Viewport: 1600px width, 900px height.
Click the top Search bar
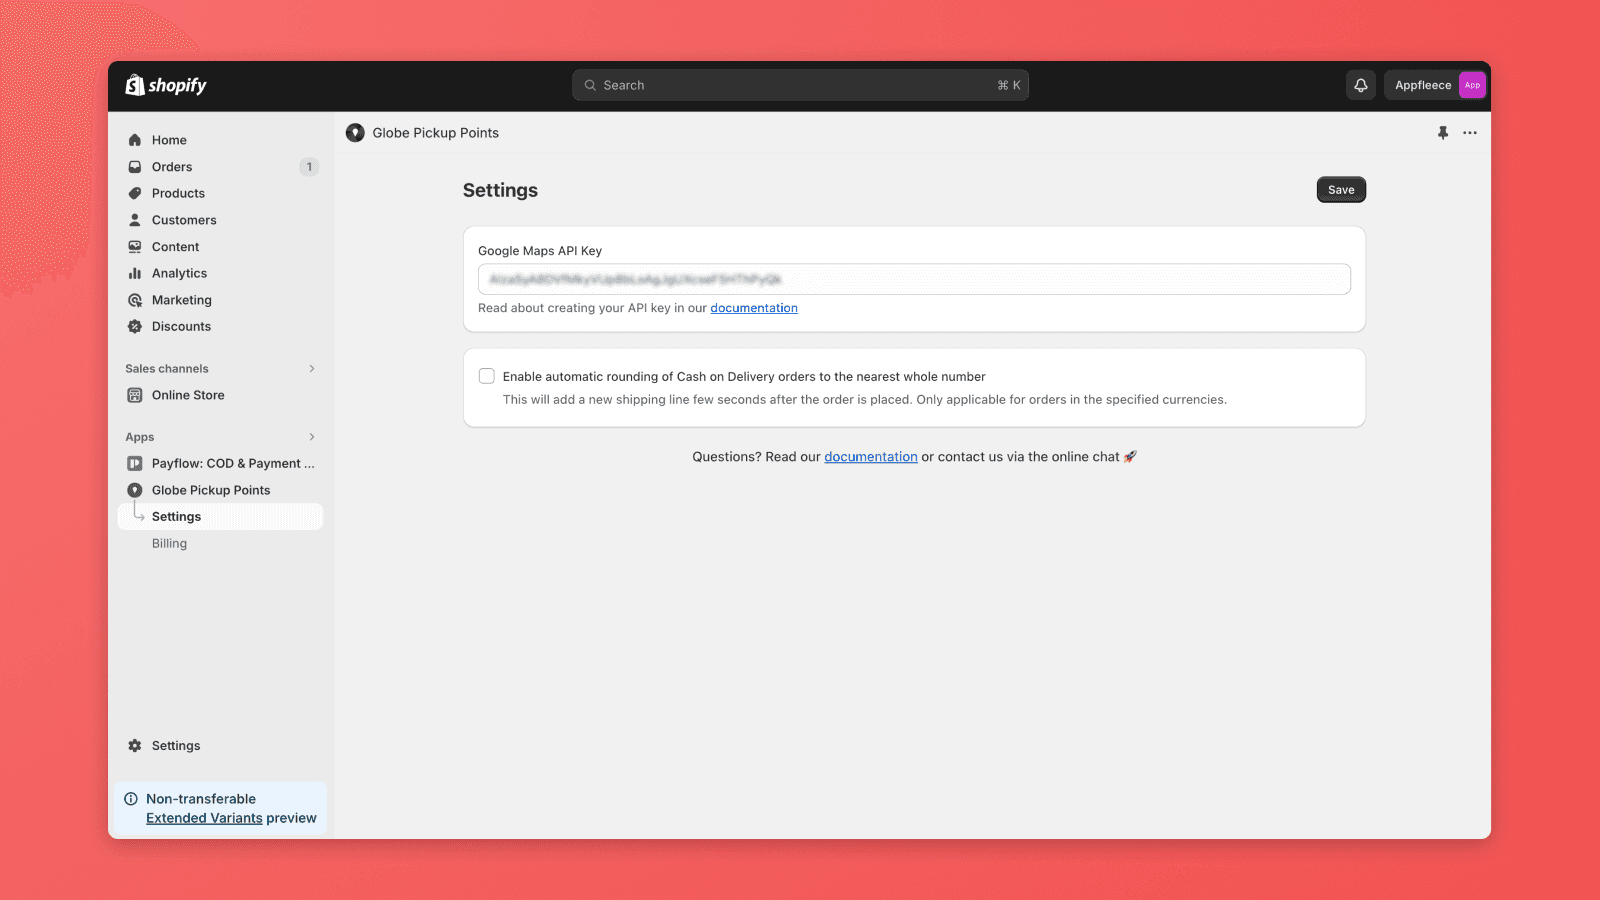point(800,85)
